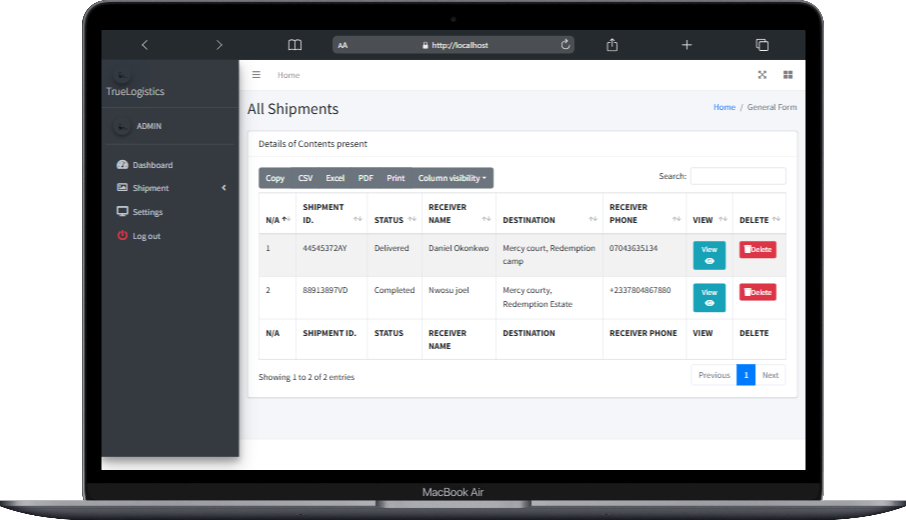
Task: Delete the Daniel Okonkwo shipment
Action: point(757,250)
